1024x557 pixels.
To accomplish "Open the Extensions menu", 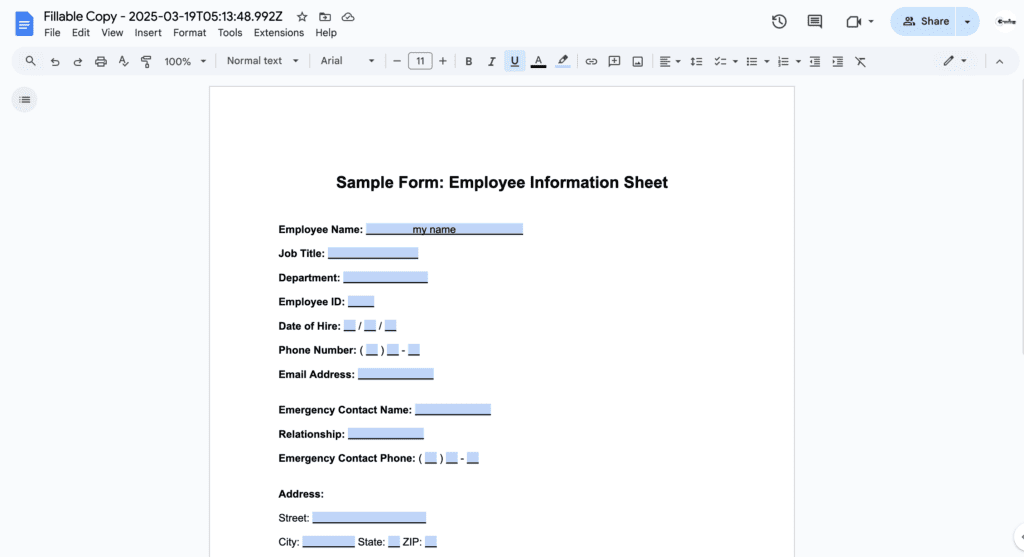I will [279, 33].
